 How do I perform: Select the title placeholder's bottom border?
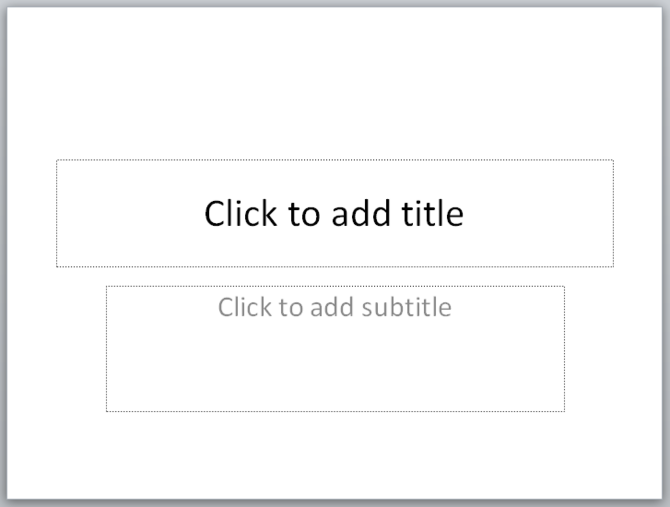tap(334, 267)
